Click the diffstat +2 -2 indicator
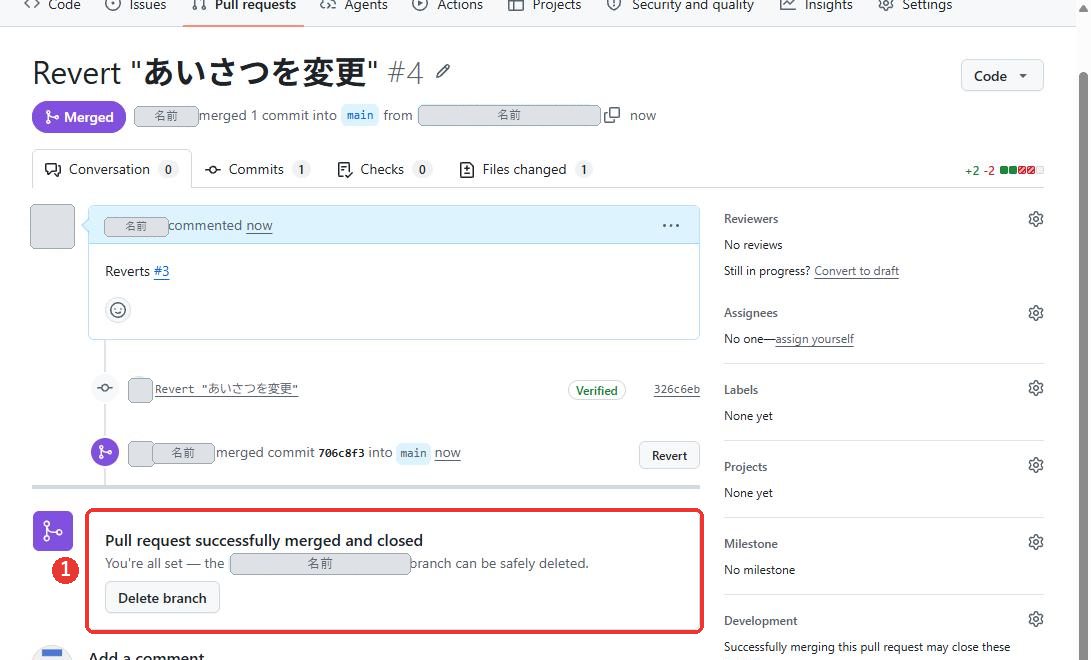Screen dimensions: 1091x660 (1004, 170)
